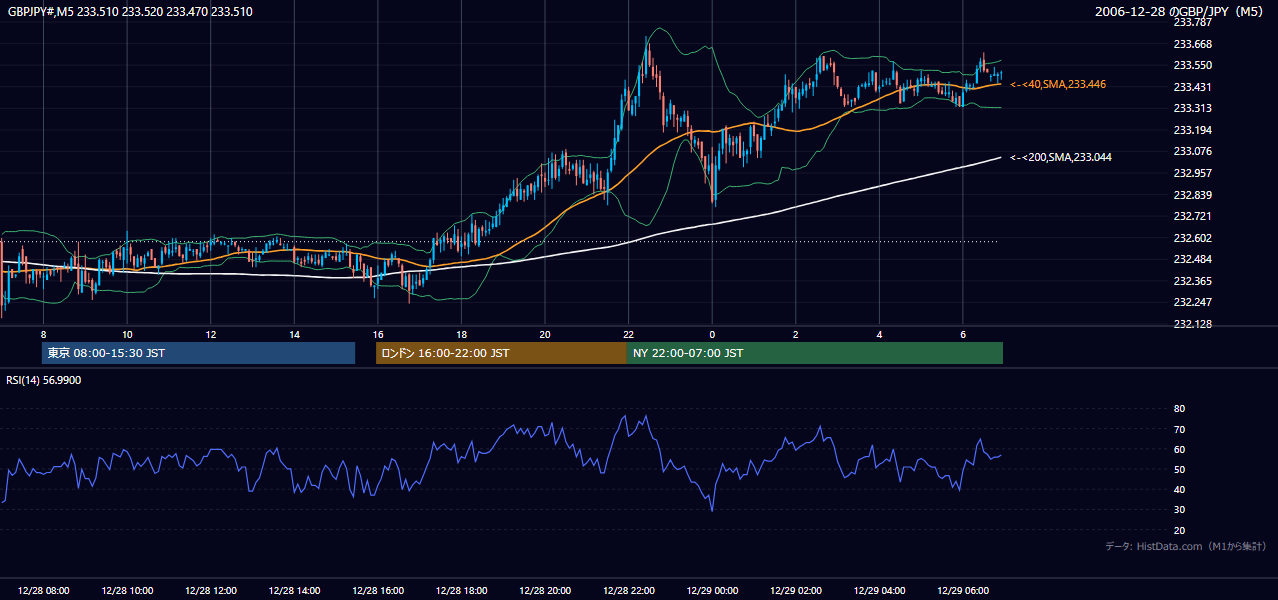Click price axis value 233.194
This screenshot has width=1278, height=600.
tap(1193, 130)
